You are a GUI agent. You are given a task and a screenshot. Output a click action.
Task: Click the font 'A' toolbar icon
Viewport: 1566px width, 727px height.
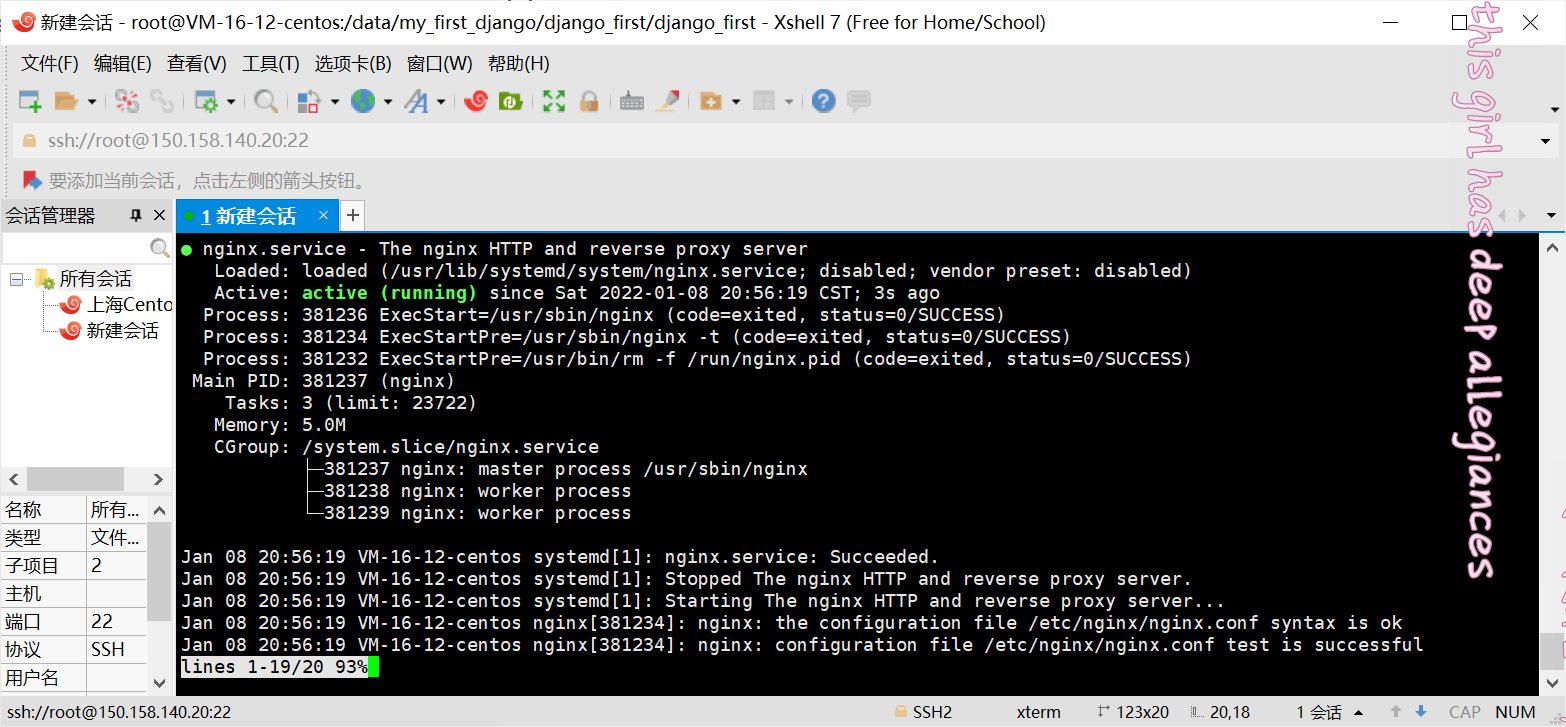pos(416,101)
